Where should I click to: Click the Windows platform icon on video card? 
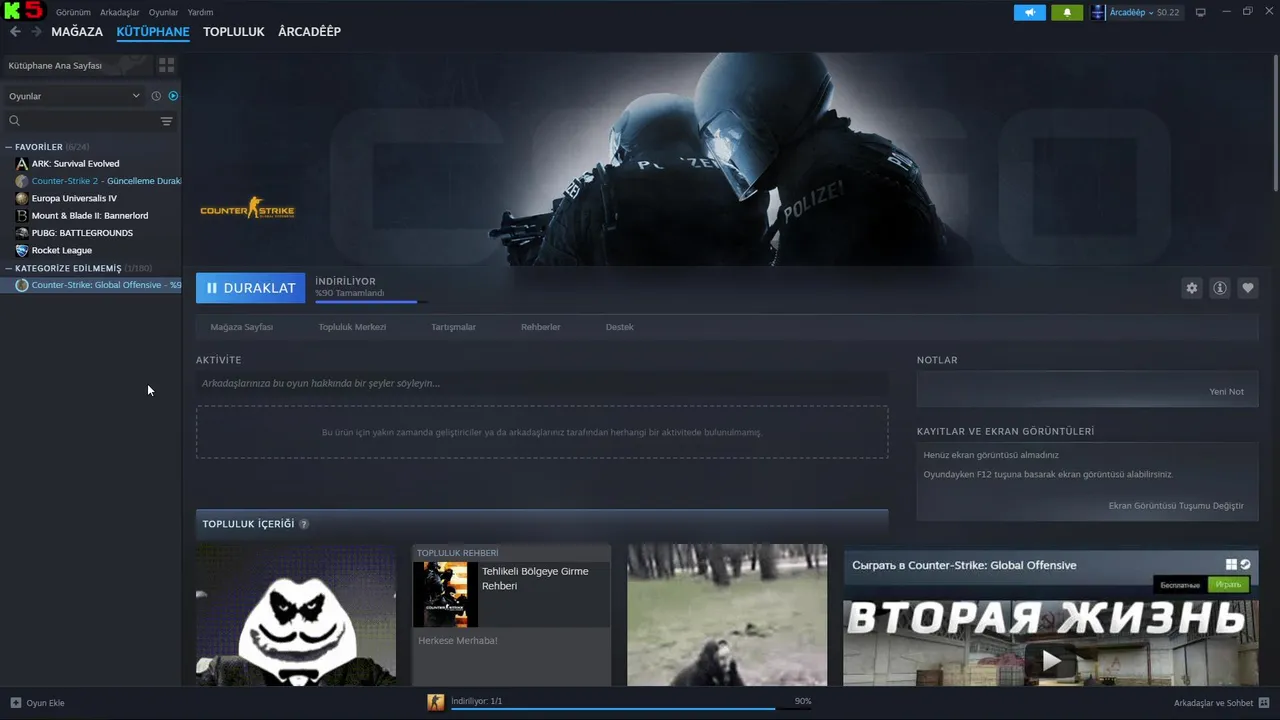coord(1231,565)
